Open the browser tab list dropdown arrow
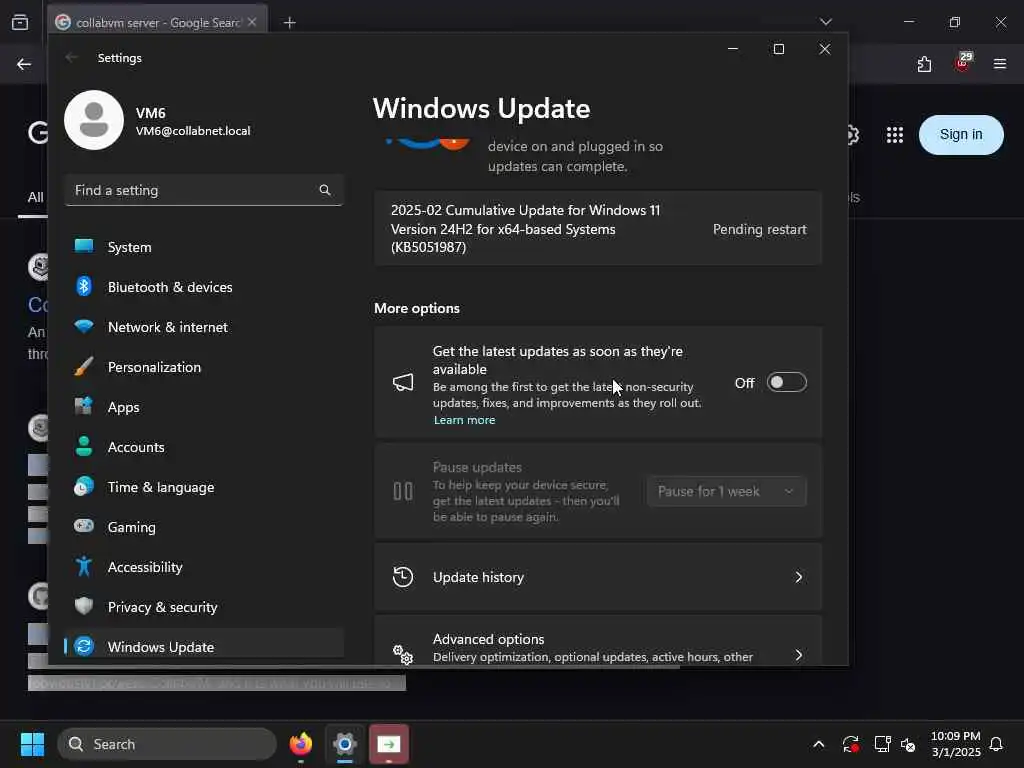Image resolution: width=1024 pixels, height=768 pixels. pyautogui.click(x=825, y=22)
